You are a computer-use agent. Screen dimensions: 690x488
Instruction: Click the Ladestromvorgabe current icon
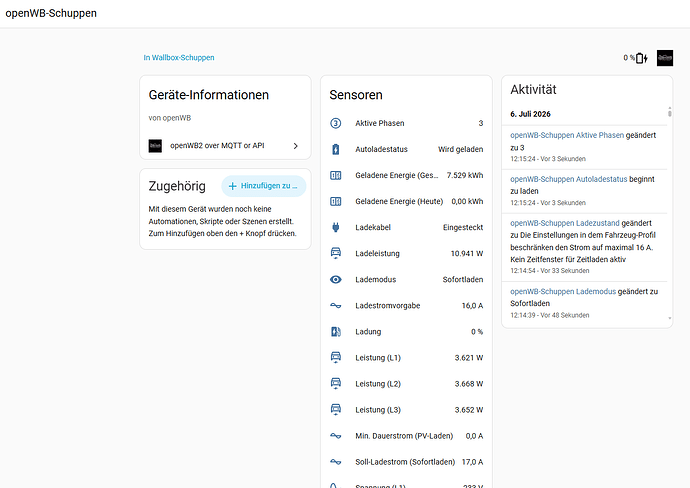click(x=335, y=305)
